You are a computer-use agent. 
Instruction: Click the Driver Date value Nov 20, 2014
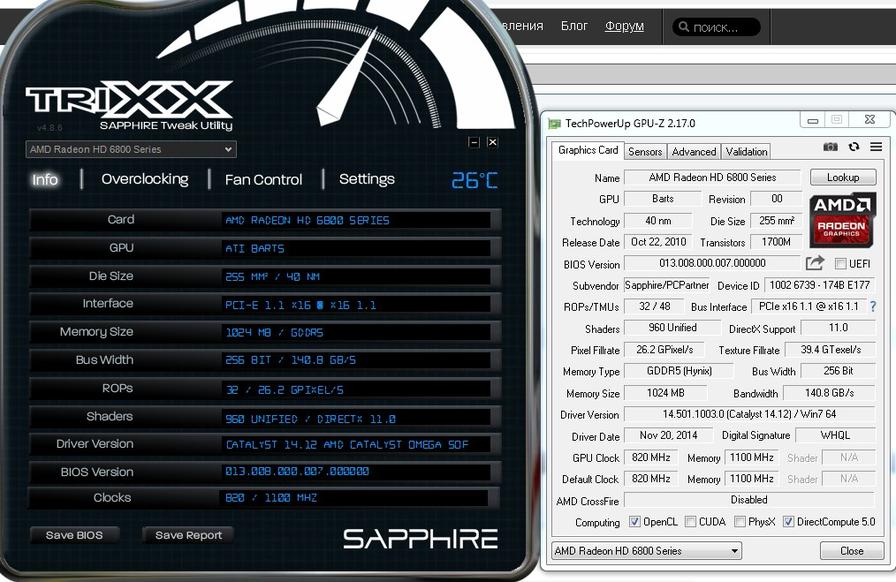(x=669, y=435)
